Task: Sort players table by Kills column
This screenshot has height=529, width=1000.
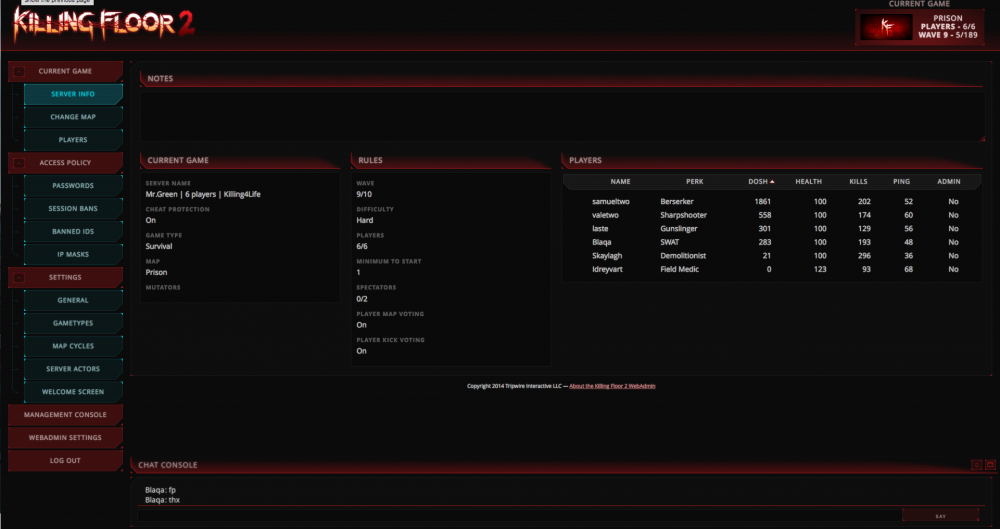Action: [858, 182]
